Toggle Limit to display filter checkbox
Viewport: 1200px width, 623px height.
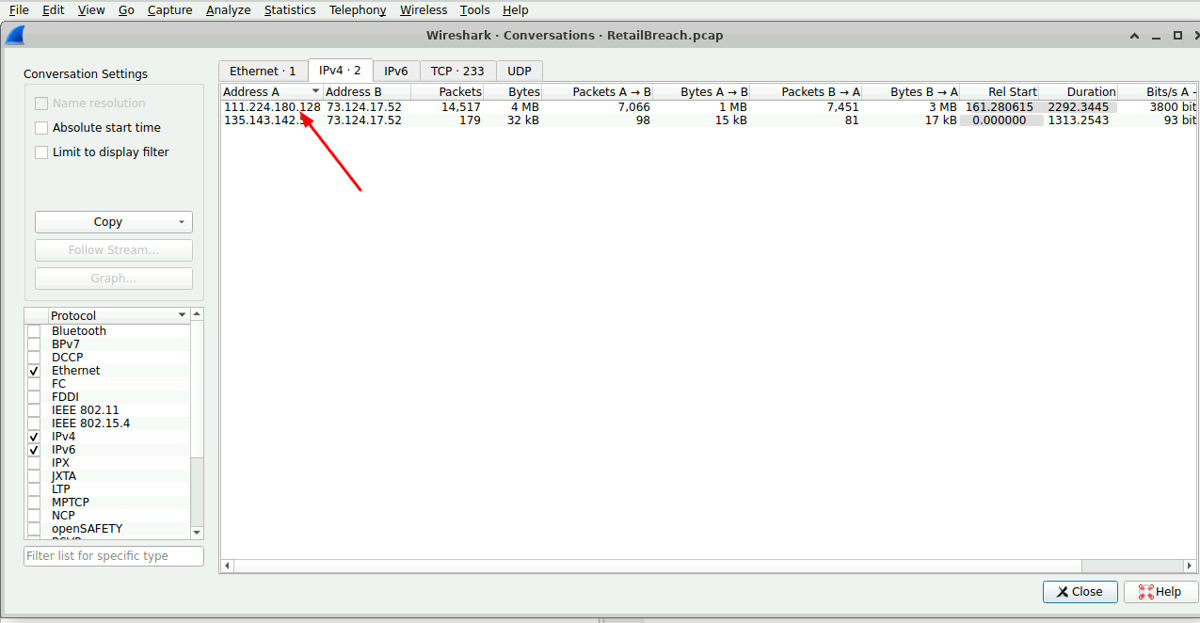pyautogui.click(x=42, y=152)
